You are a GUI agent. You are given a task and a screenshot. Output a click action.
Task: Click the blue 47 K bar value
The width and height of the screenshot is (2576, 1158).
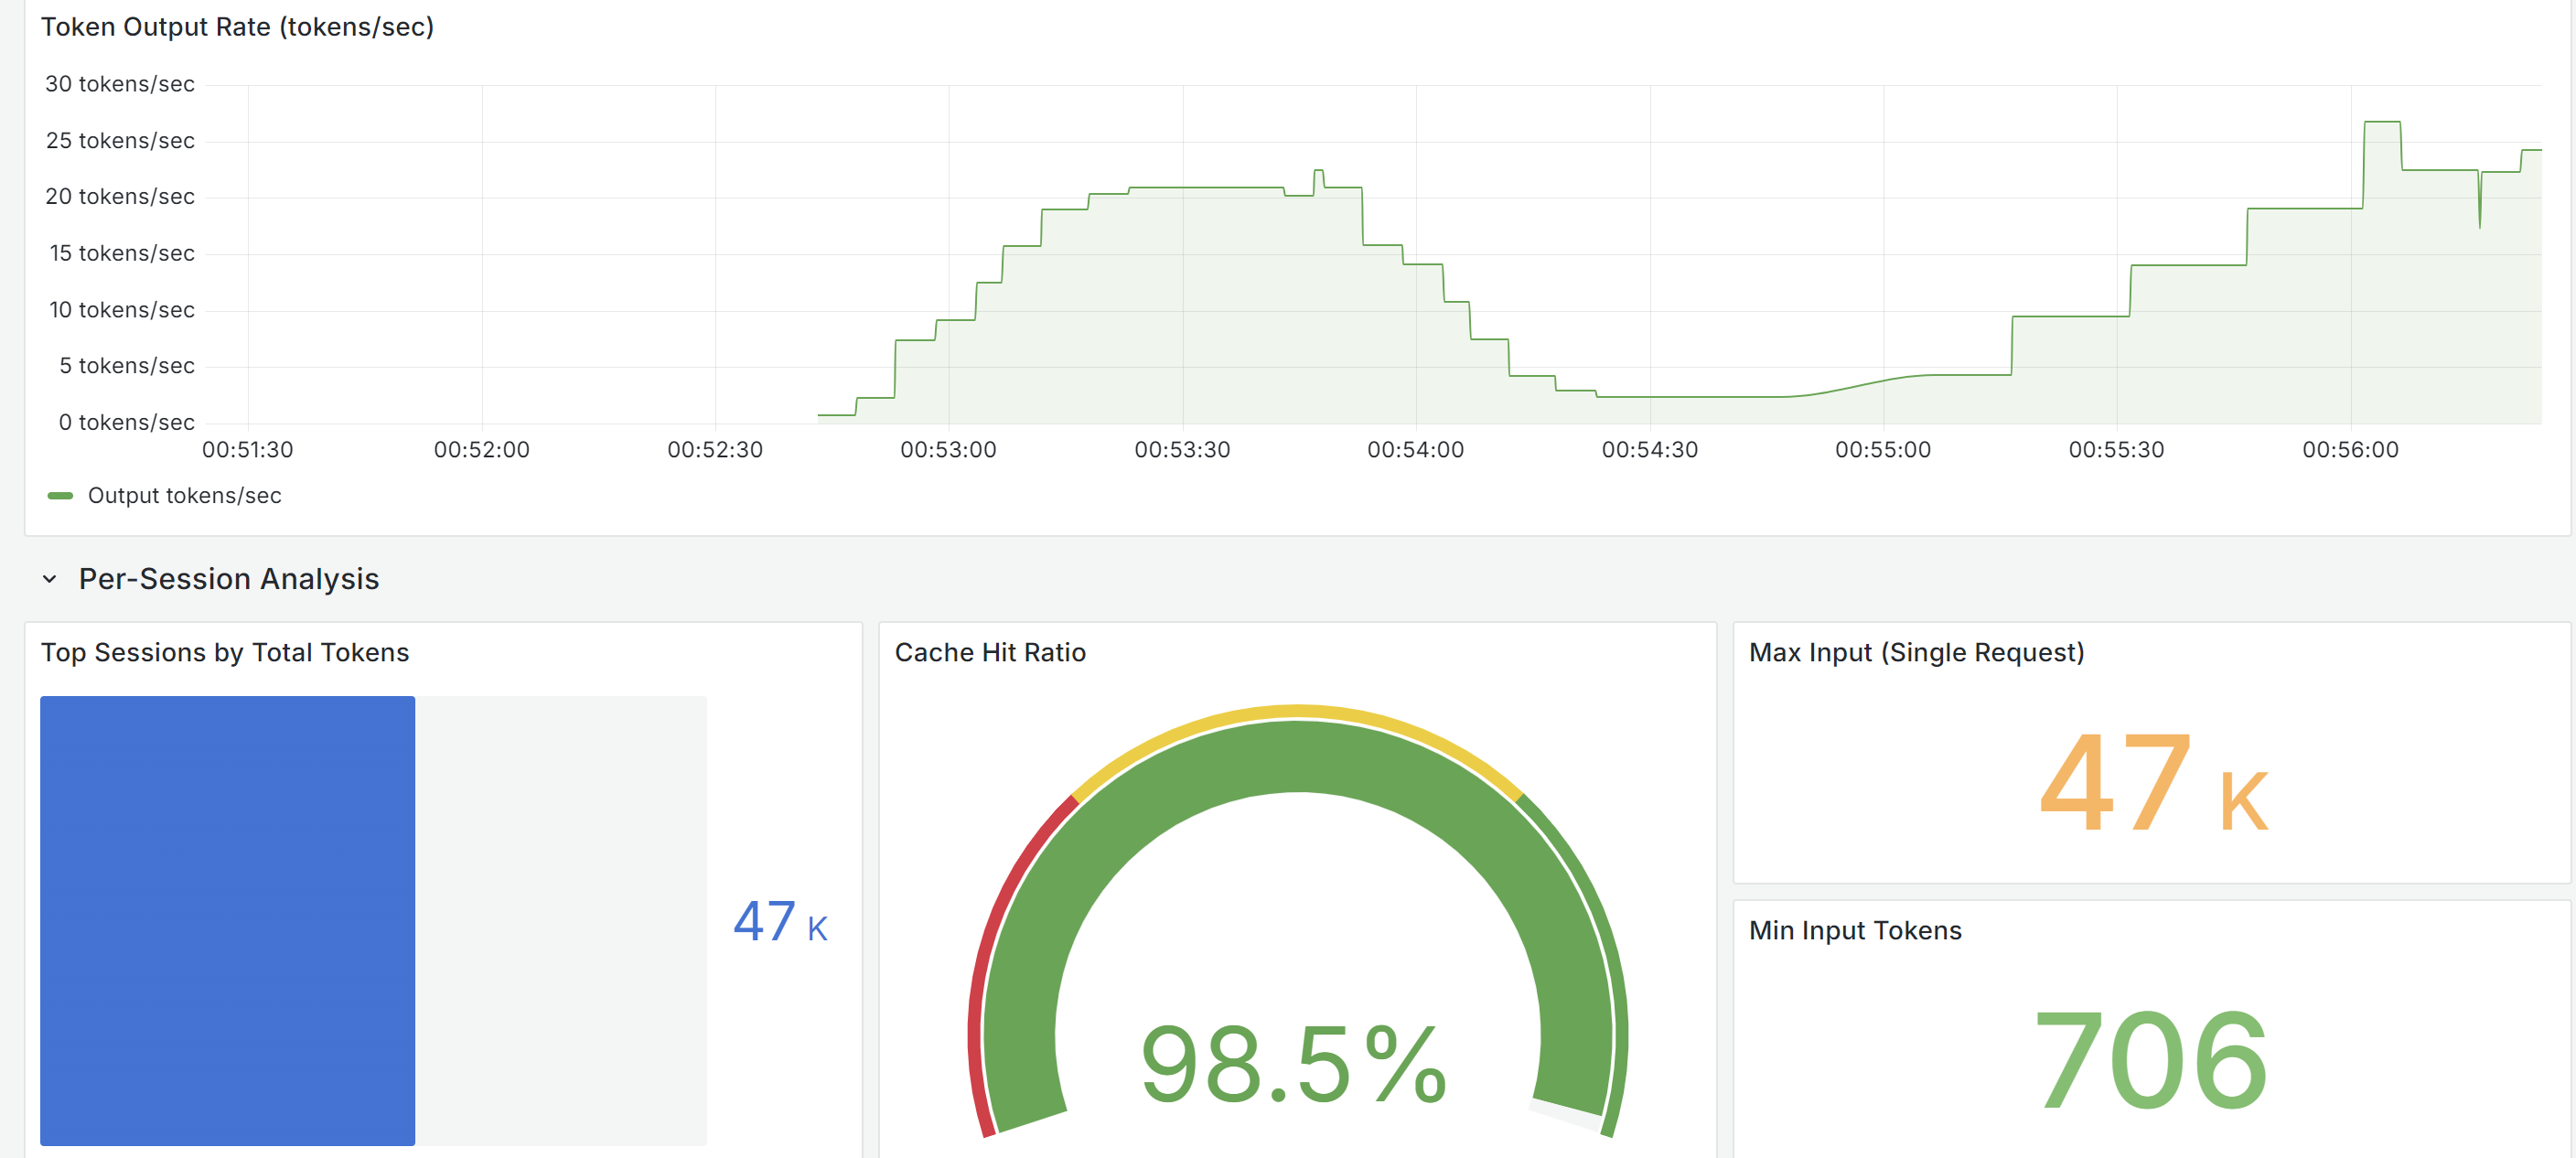[780, 921]
